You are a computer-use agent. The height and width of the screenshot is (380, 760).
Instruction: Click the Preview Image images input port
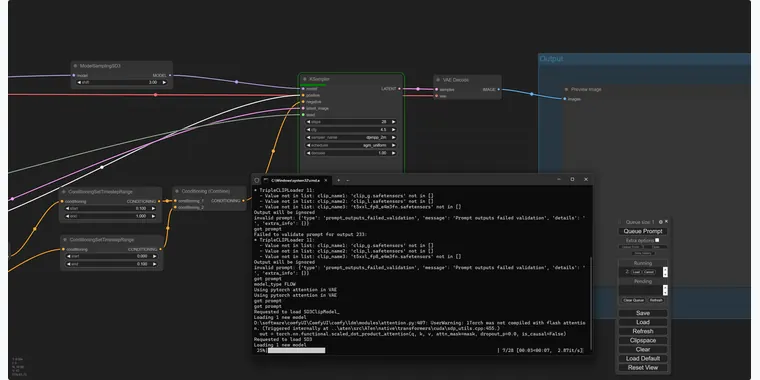[x=565, y=99]
